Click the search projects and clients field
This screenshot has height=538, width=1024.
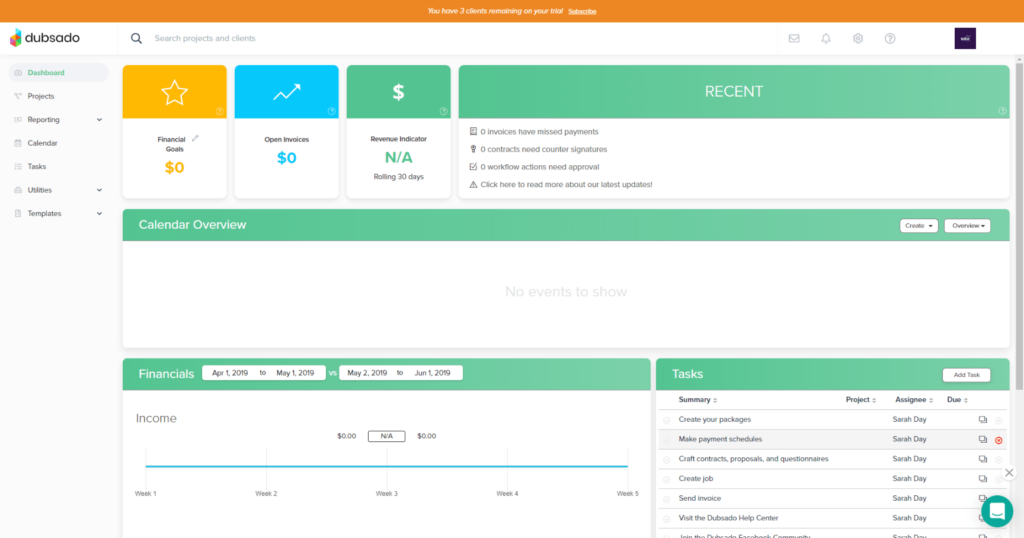coord(300,38)
